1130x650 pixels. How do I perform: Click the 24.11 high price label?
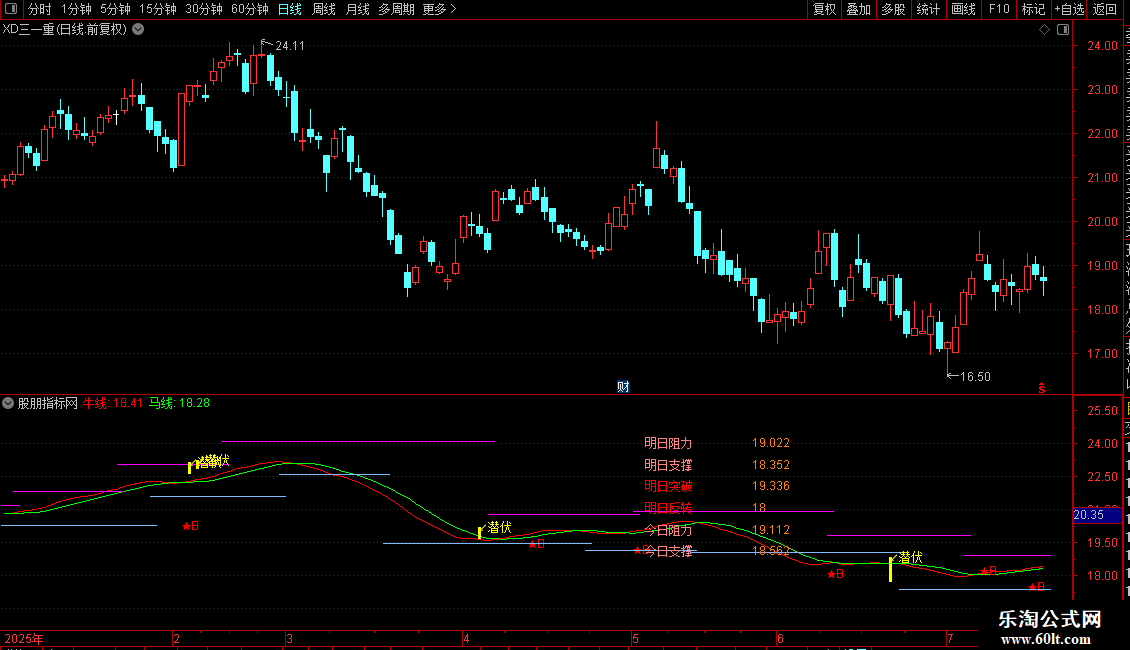point(290,46)
